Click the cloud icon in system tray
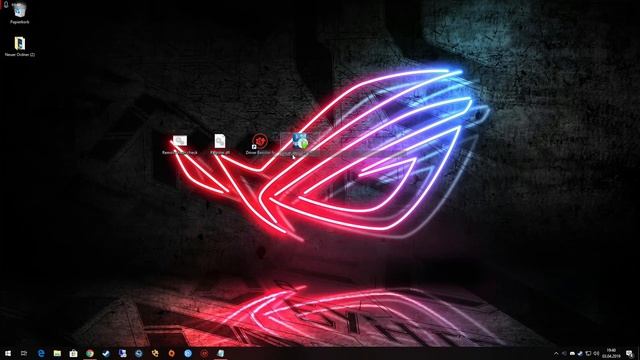640x360 pixels. coord(572,353)
